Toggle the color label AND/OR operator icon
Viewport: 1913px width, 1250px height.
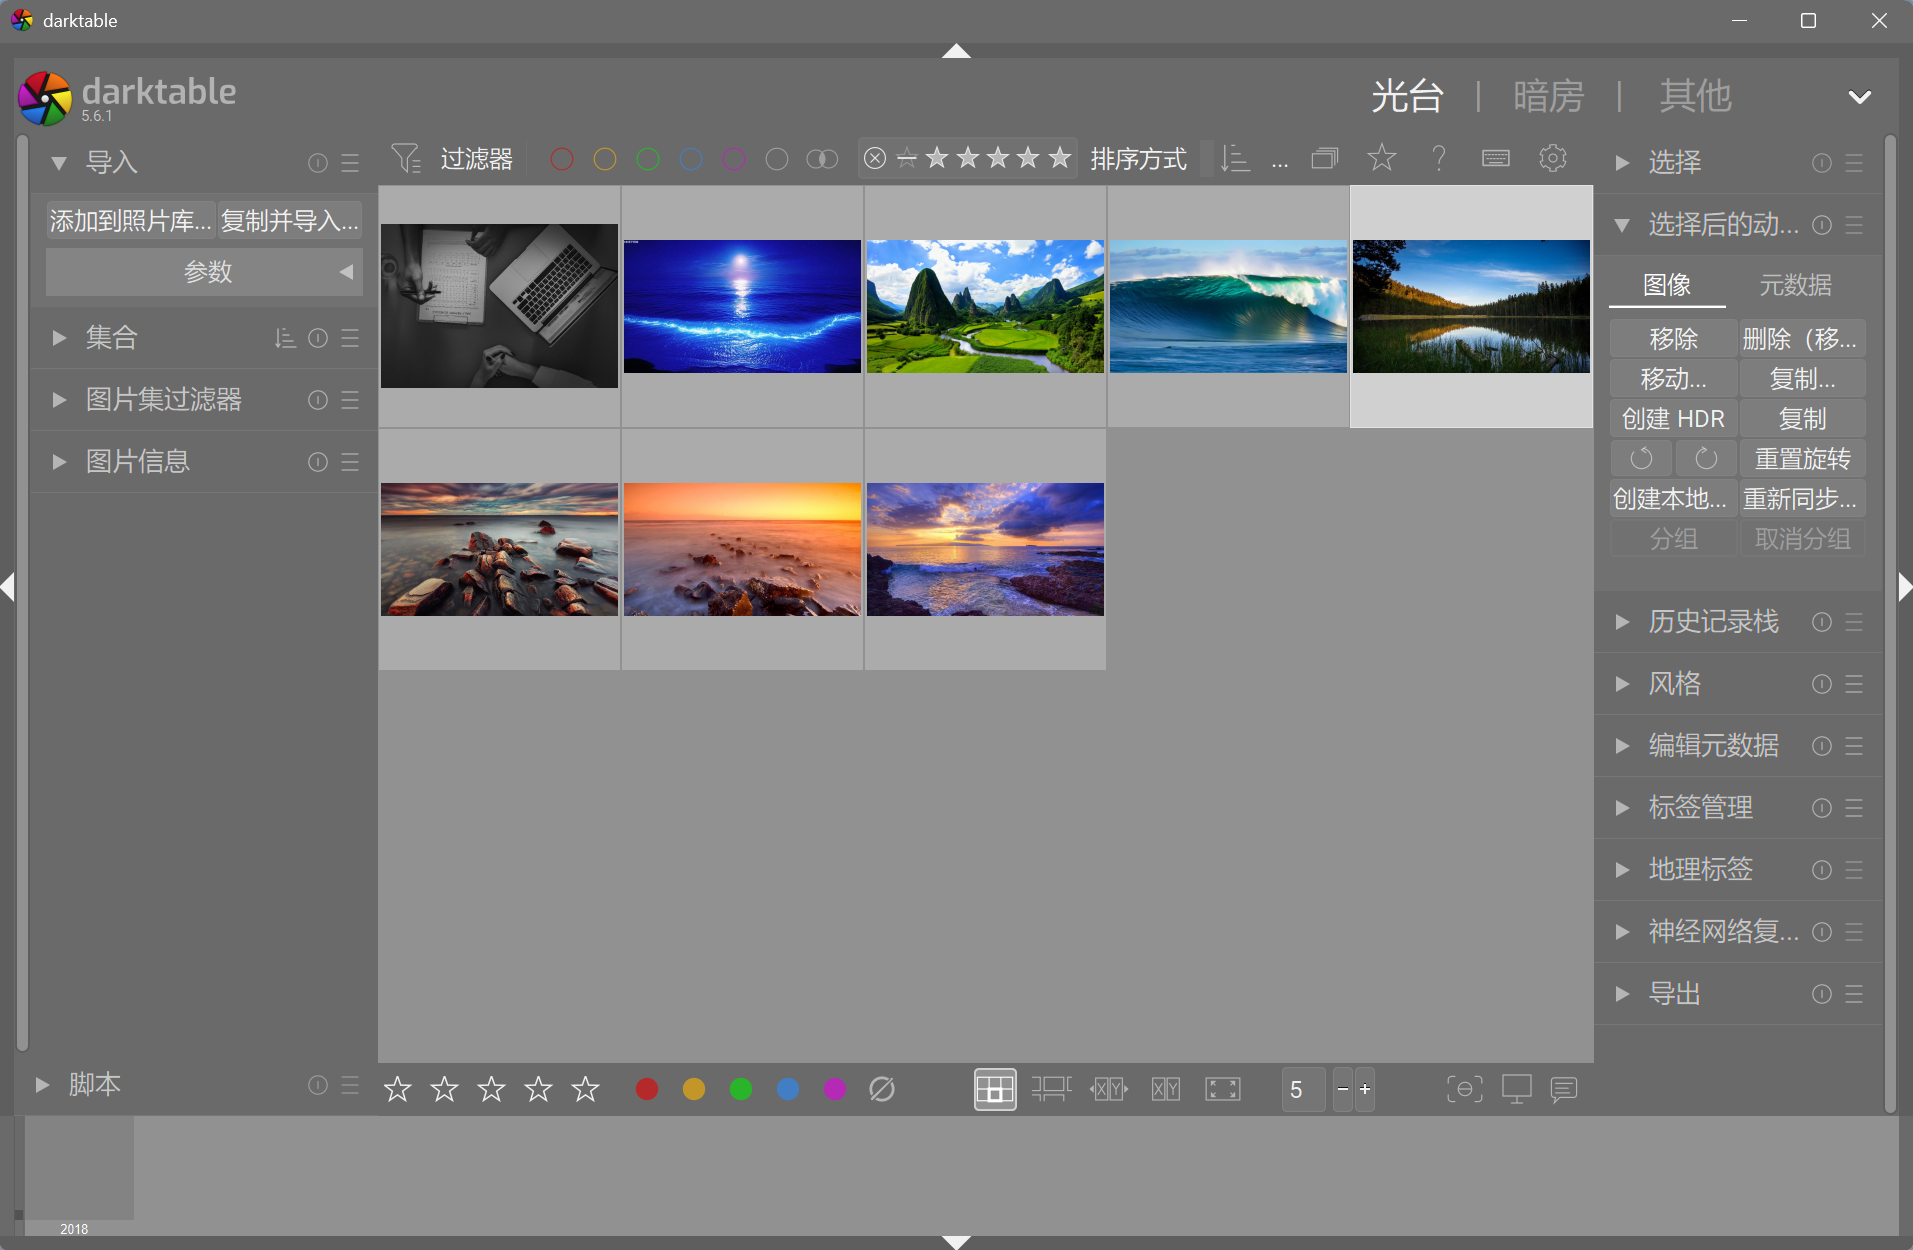[822, 158]
